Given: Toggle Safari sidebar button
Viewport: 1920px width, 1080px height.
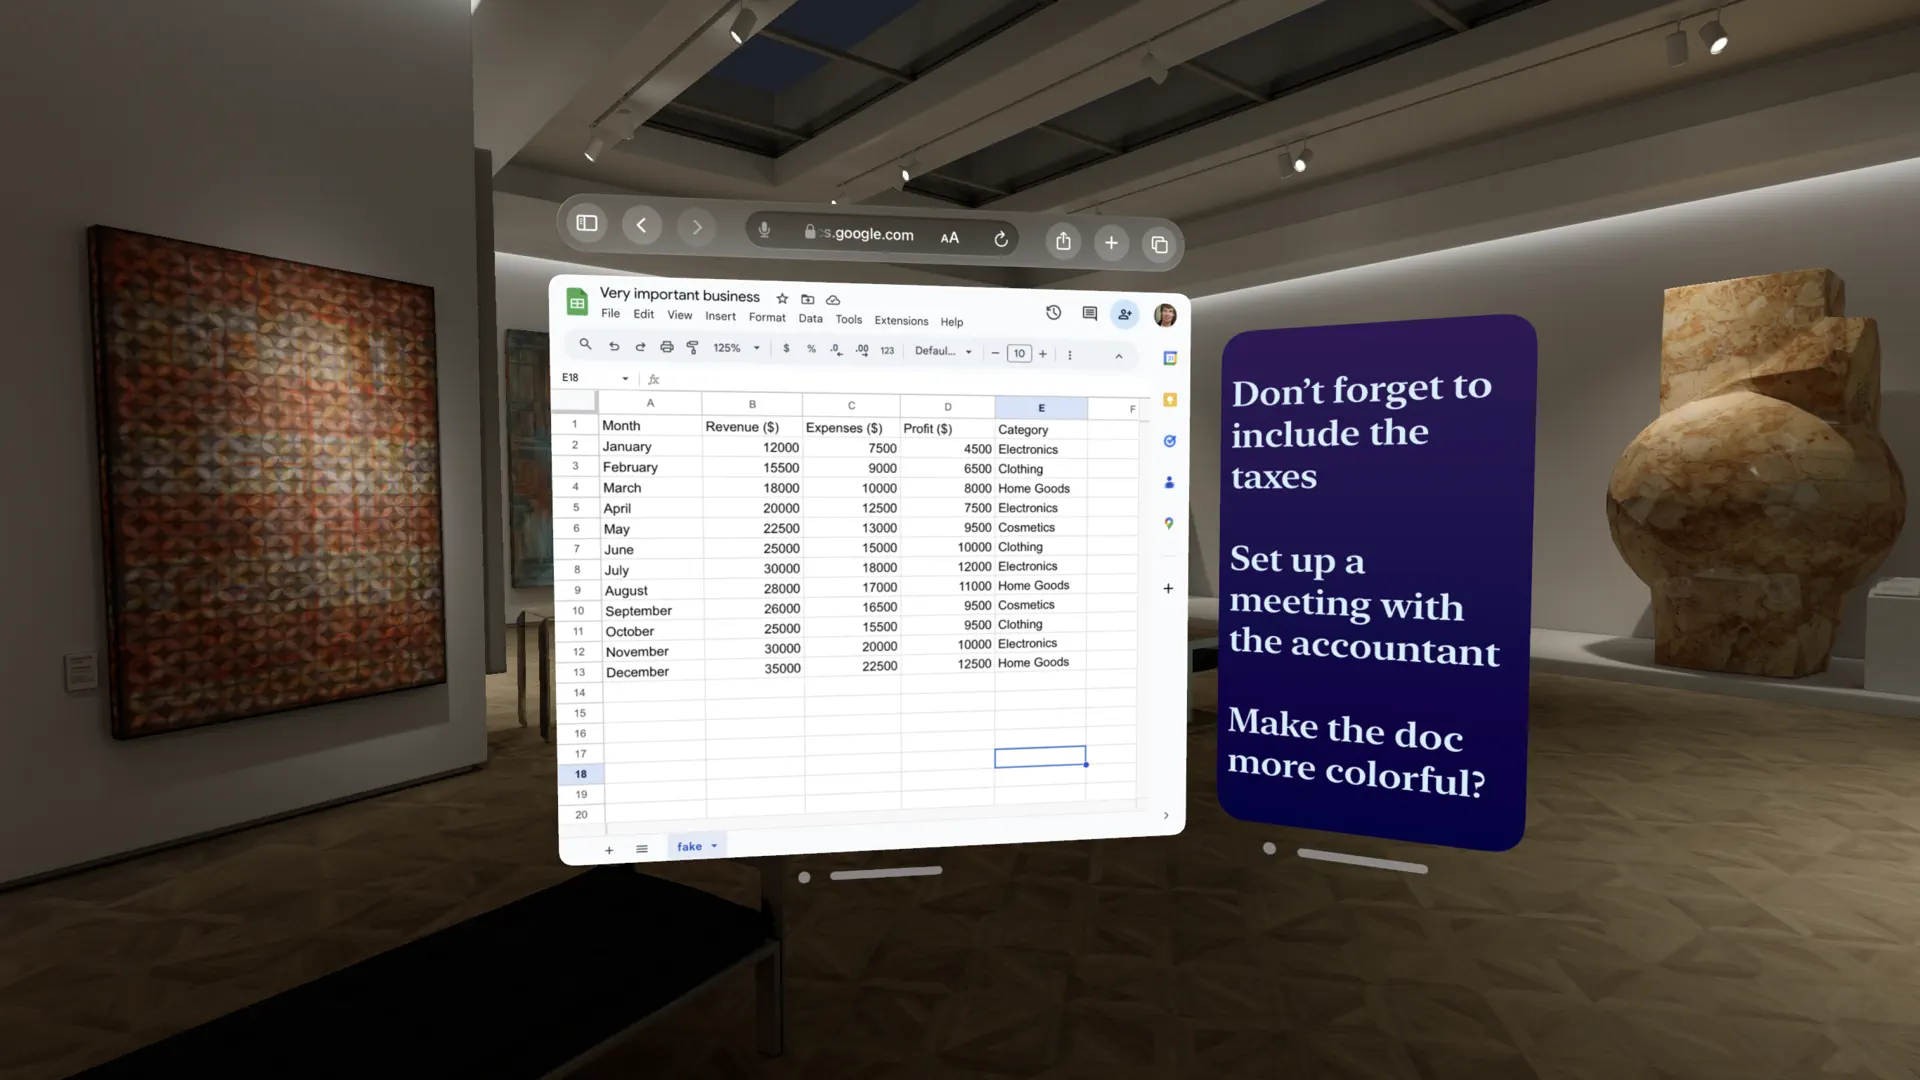Looking at the screenshot, I should pyautogui.click(x=587, y=223).
